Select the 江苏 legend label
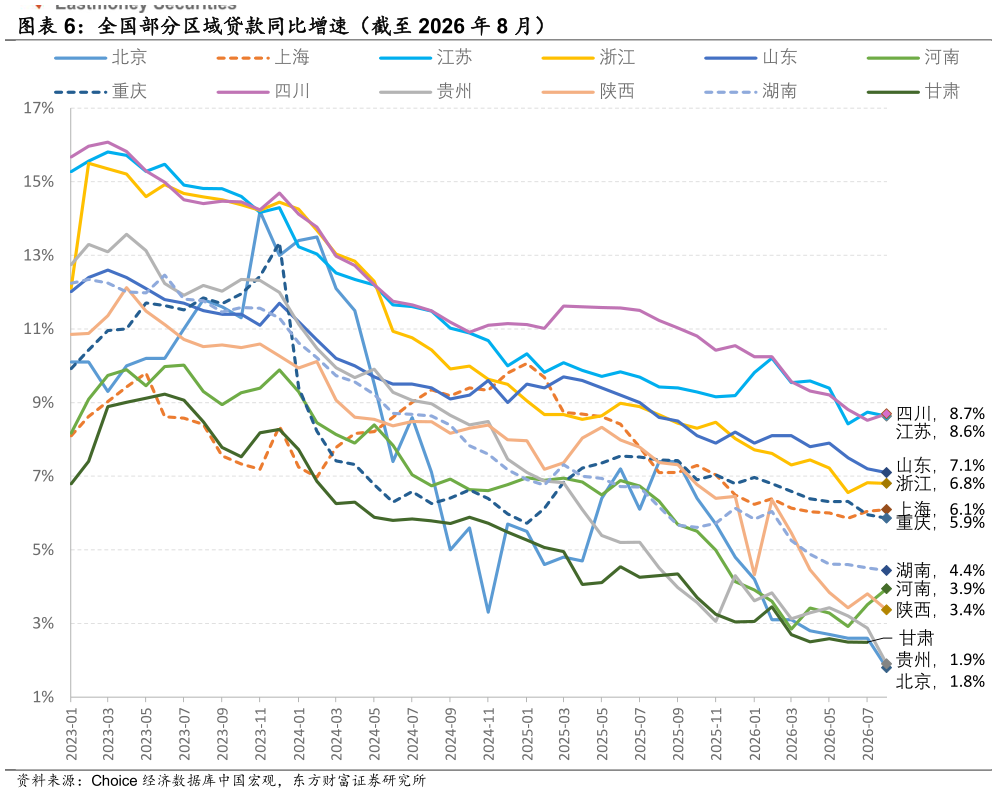The image size is (997, 793). click(454, 57)
